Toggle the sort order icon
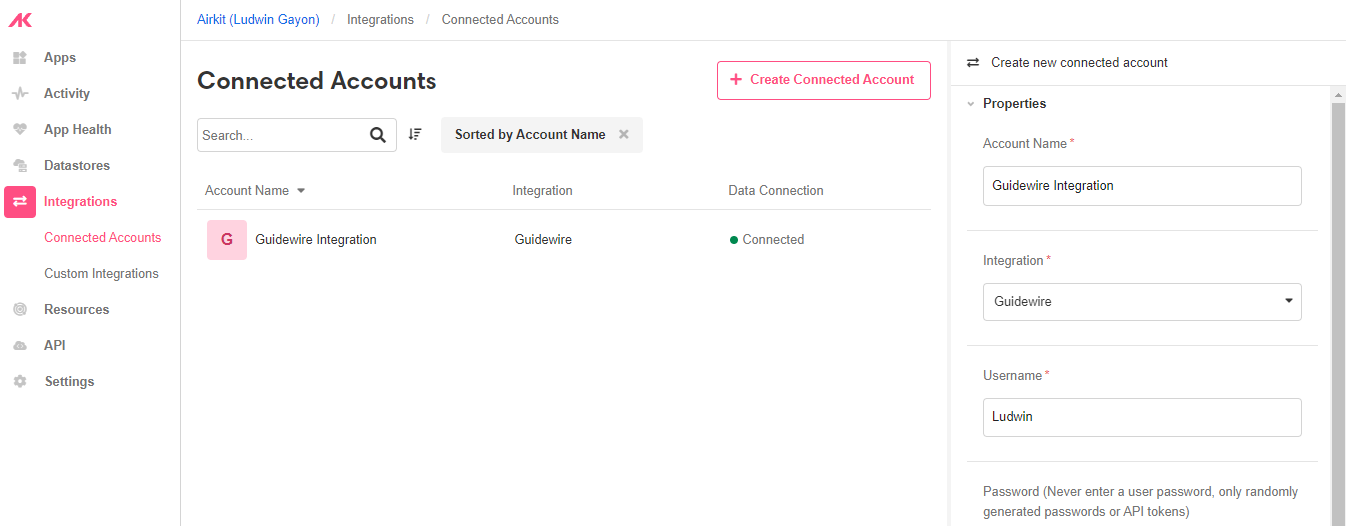The width and height of the screenshot is (1346, 526). [x=415, y=134]
